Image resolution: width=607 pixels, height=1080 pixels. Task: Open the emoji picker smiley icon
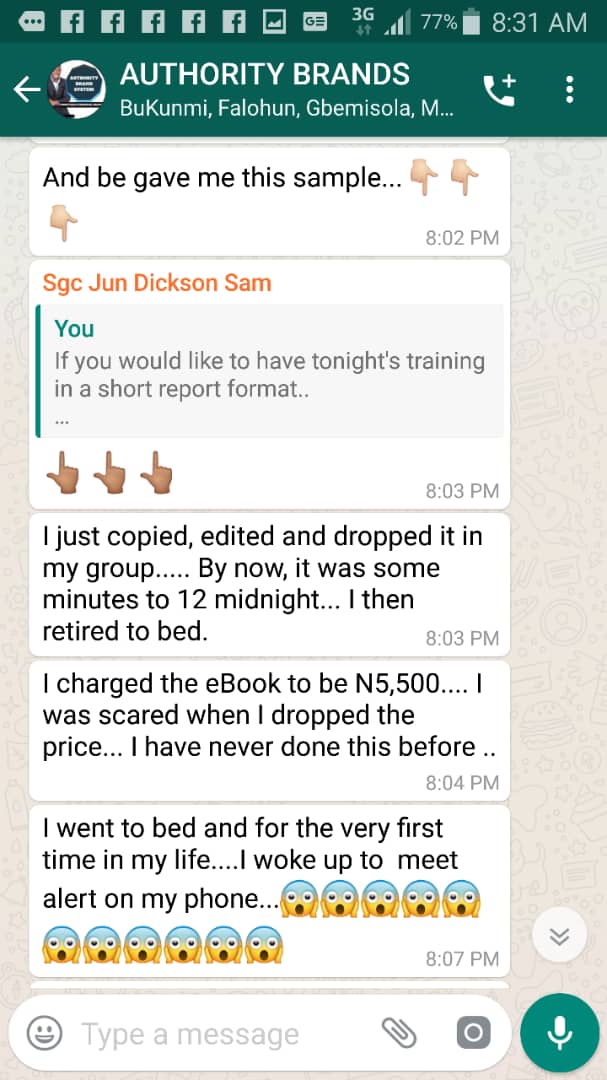click(x=45, y=1032)
